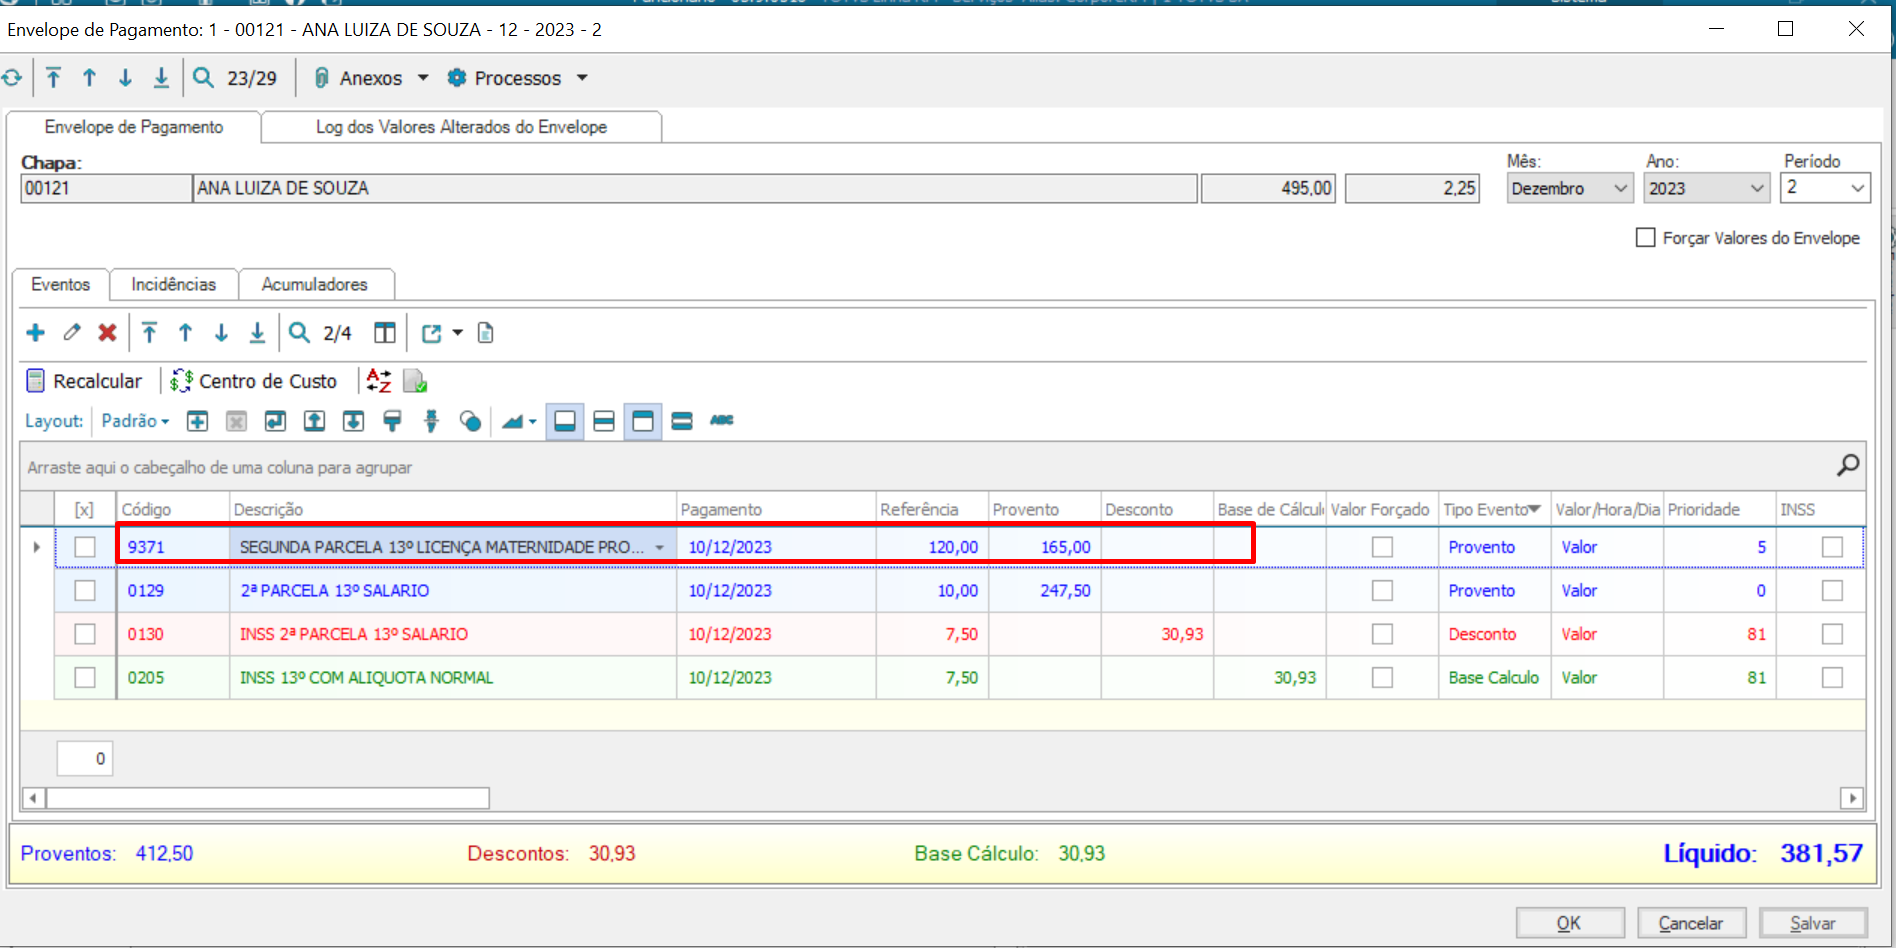Check the selection box for row 0129
The height and width of the screenshot is (948, 1896).
tap(85, 591)
